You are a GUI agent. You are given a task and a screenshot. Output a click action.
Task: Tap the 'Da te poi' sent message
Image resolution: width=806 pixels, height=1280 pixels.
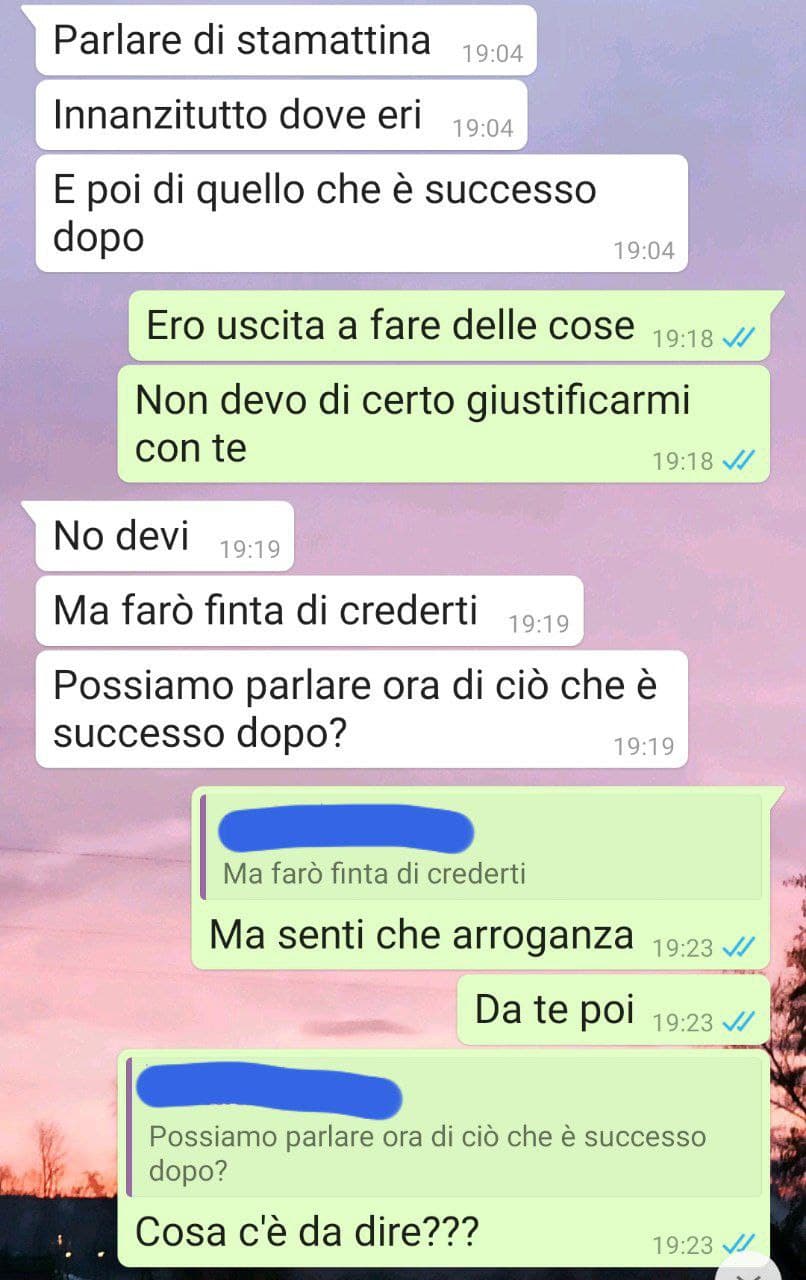point(613,1010)
